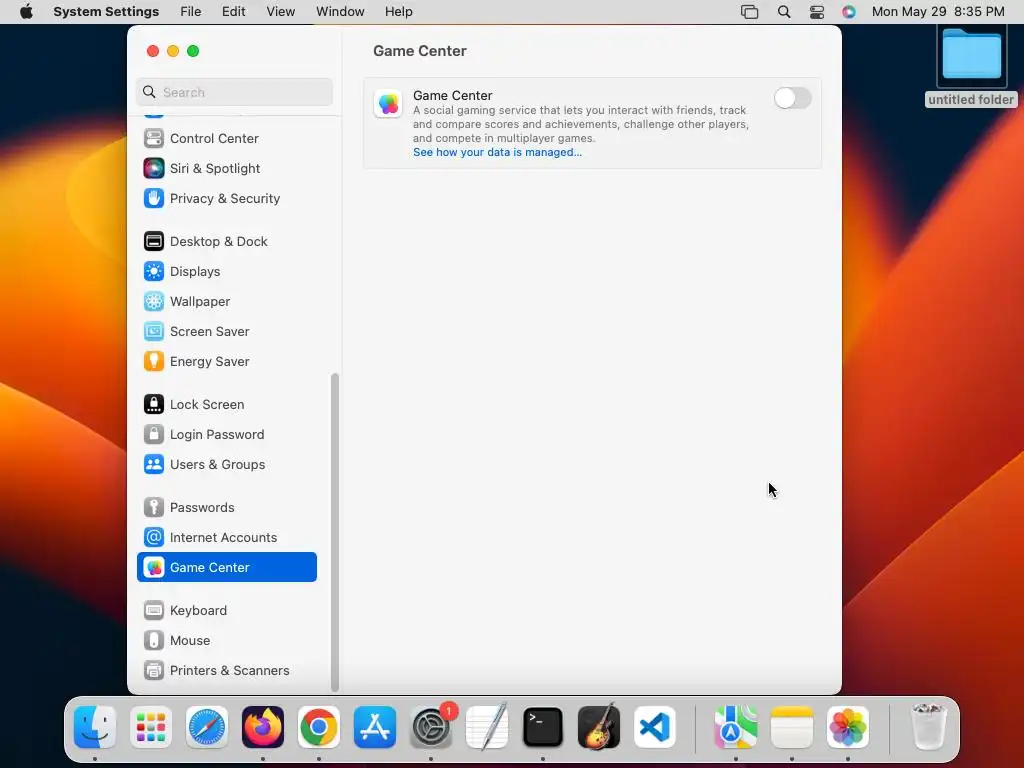
Task: Select the untitled folder on desktop
Action: click(x=971, y=66)
